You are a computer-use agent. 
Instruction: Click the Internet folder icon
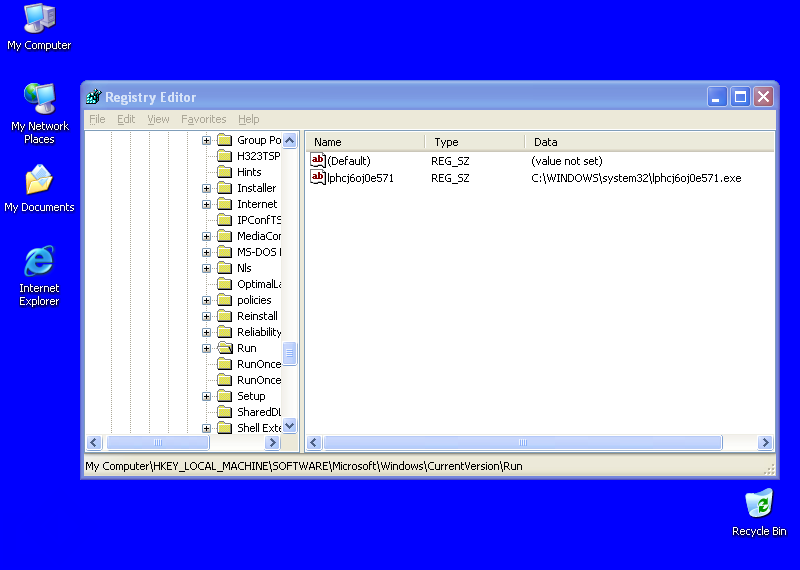tap(224, 204)
